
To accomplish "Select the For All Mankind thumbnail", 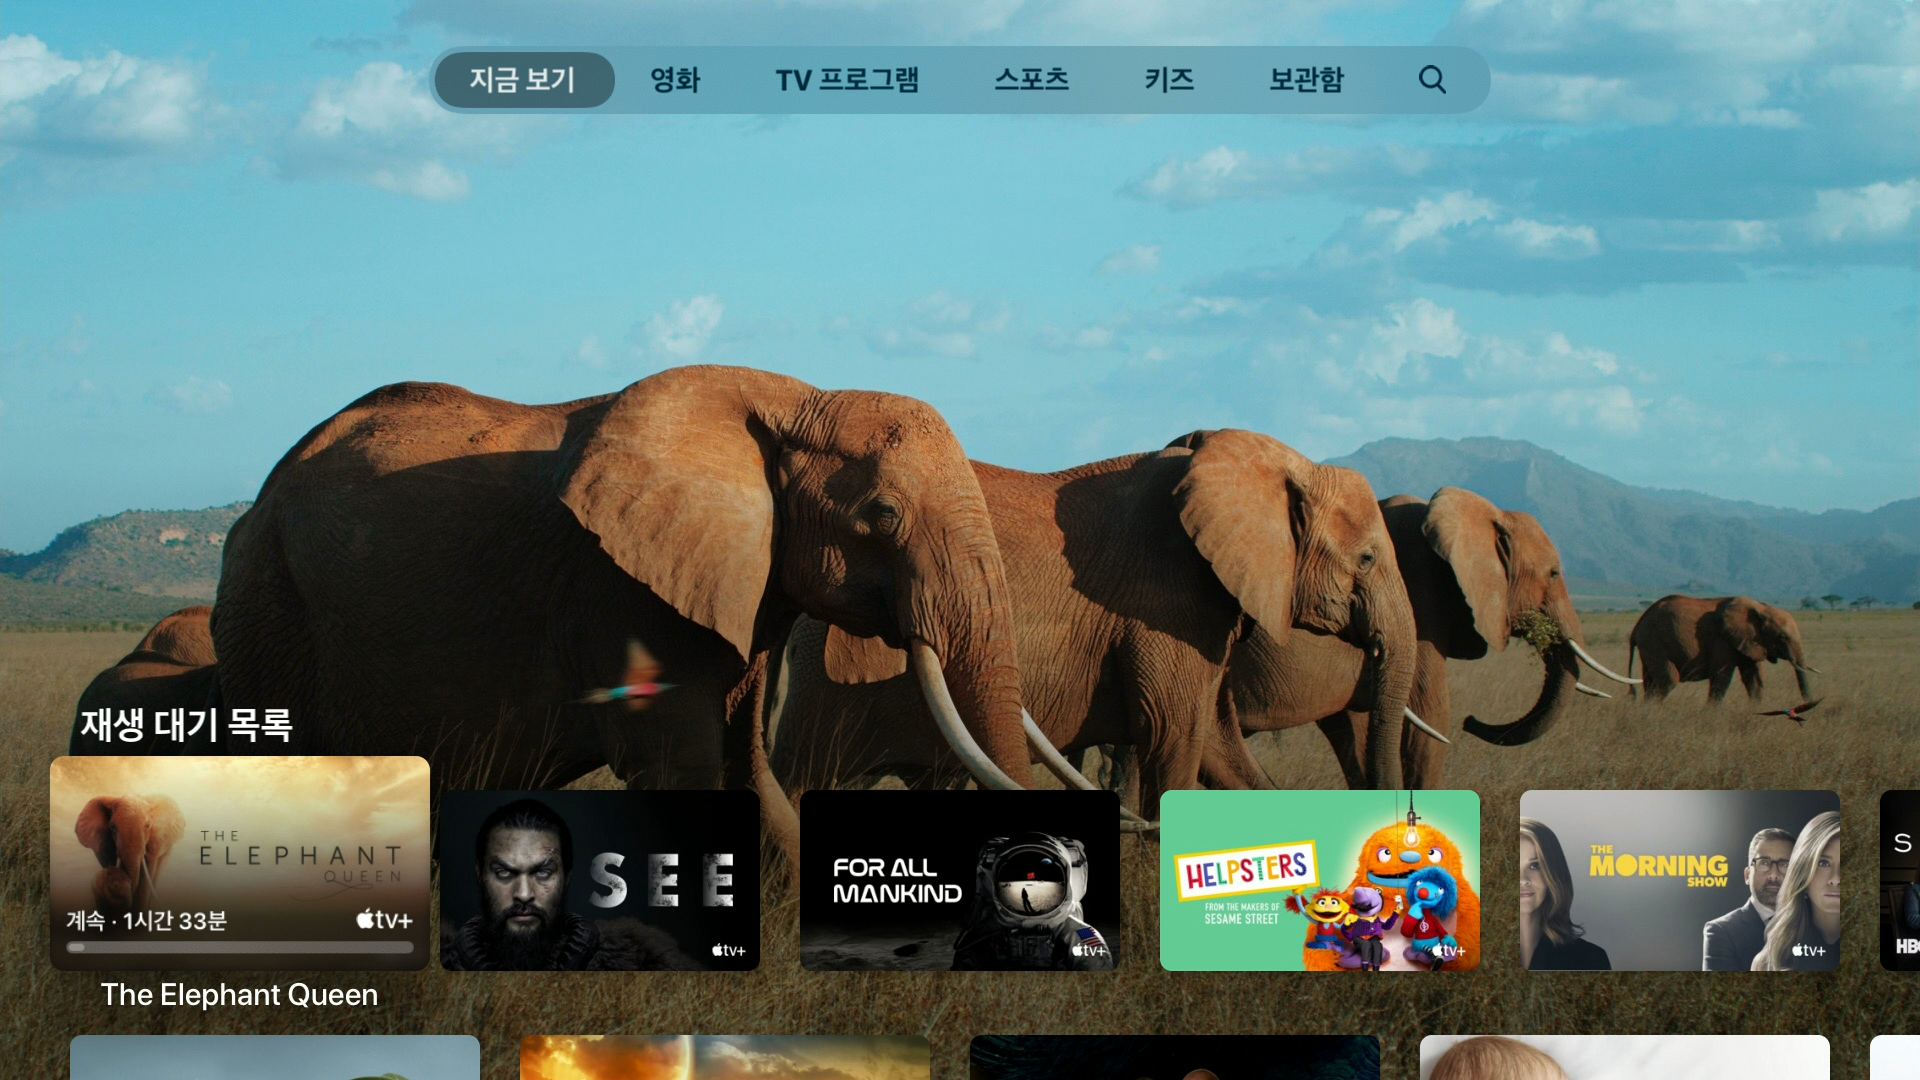I will pos(960,880).
